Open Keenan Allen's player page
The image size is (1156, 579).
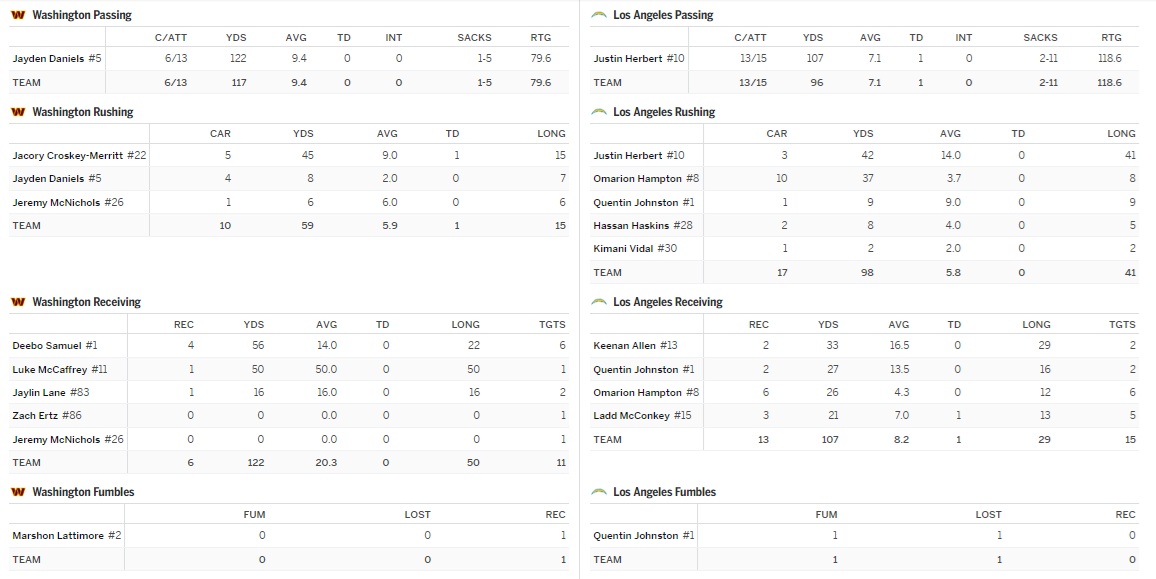tap(625, 346)
